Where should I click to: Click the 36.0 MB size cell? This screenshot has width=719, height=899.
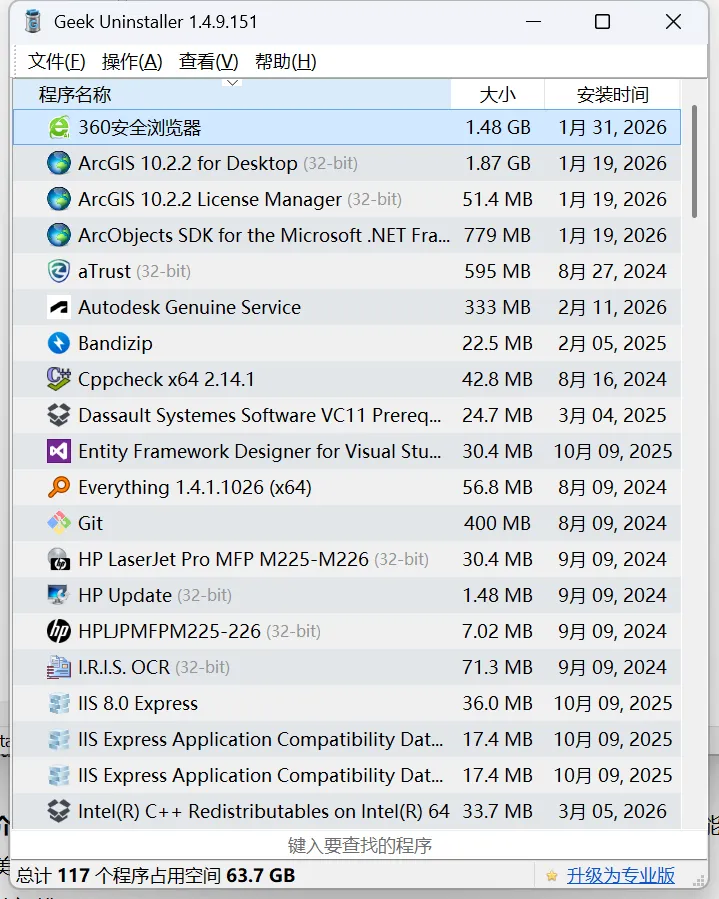point(498,703)
